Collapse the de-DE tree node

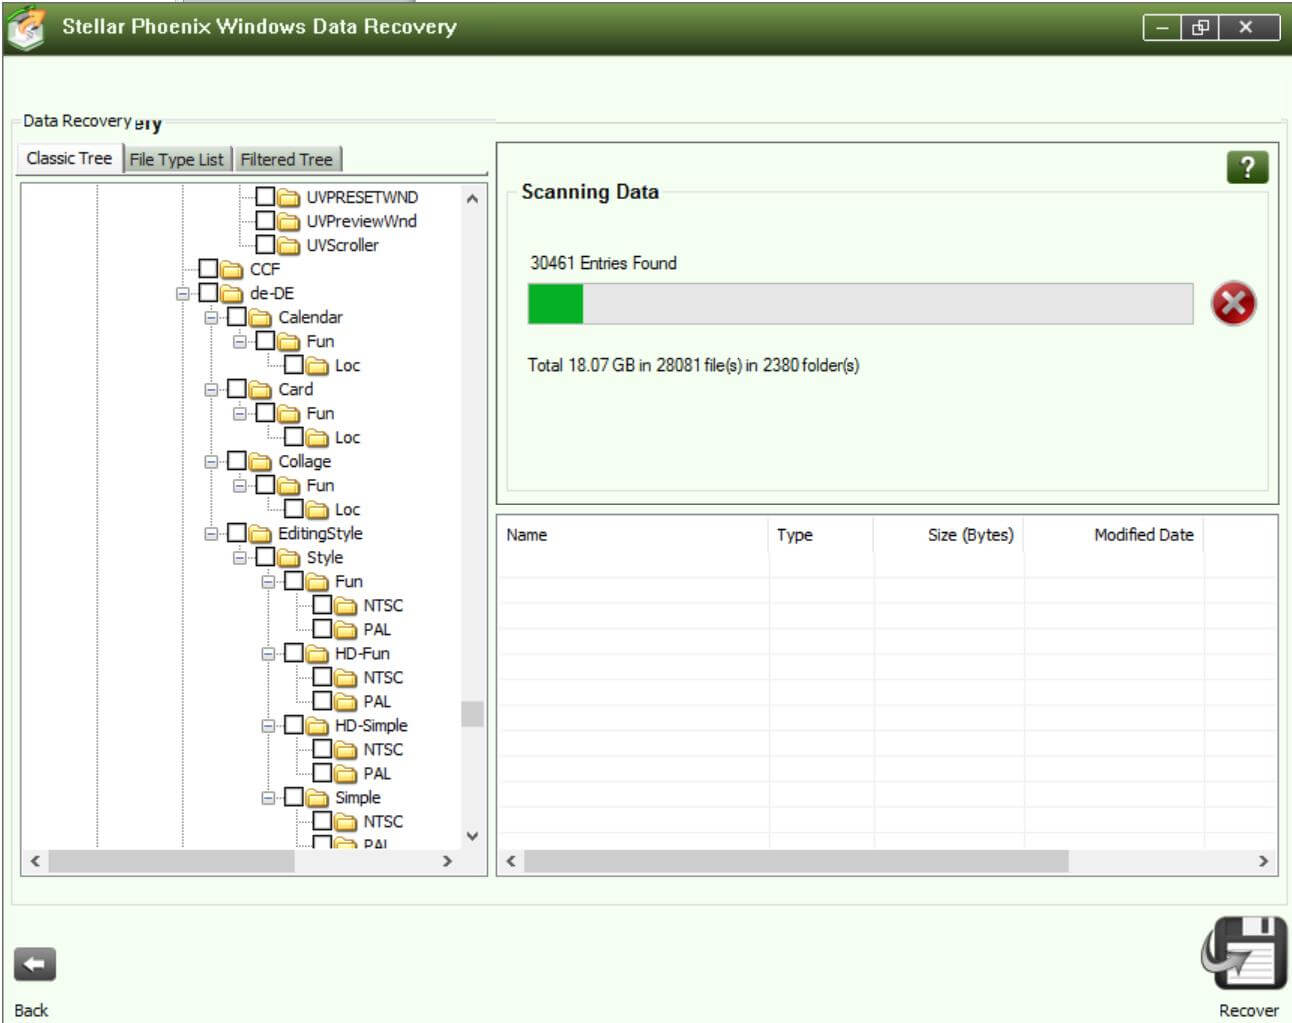pos(183,294)
